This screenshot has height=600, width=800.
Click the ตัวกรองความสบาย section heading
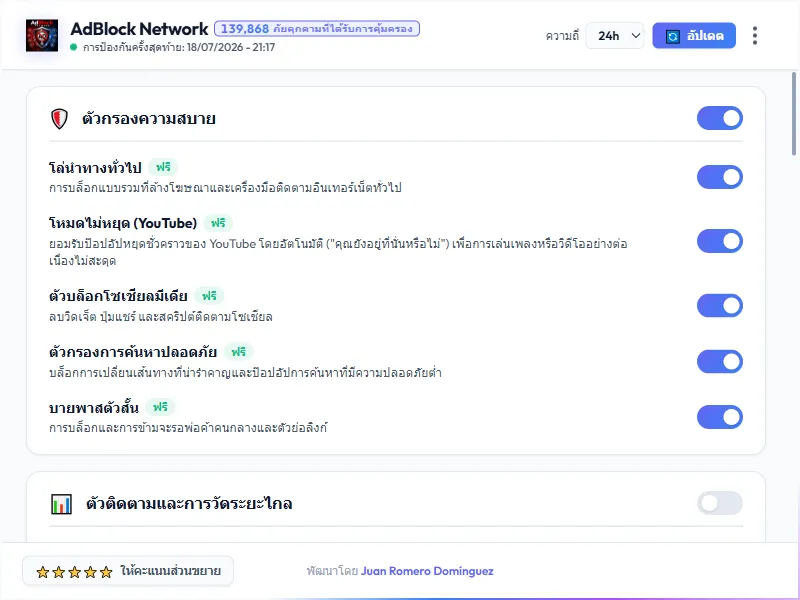click(x=148, y=119)
